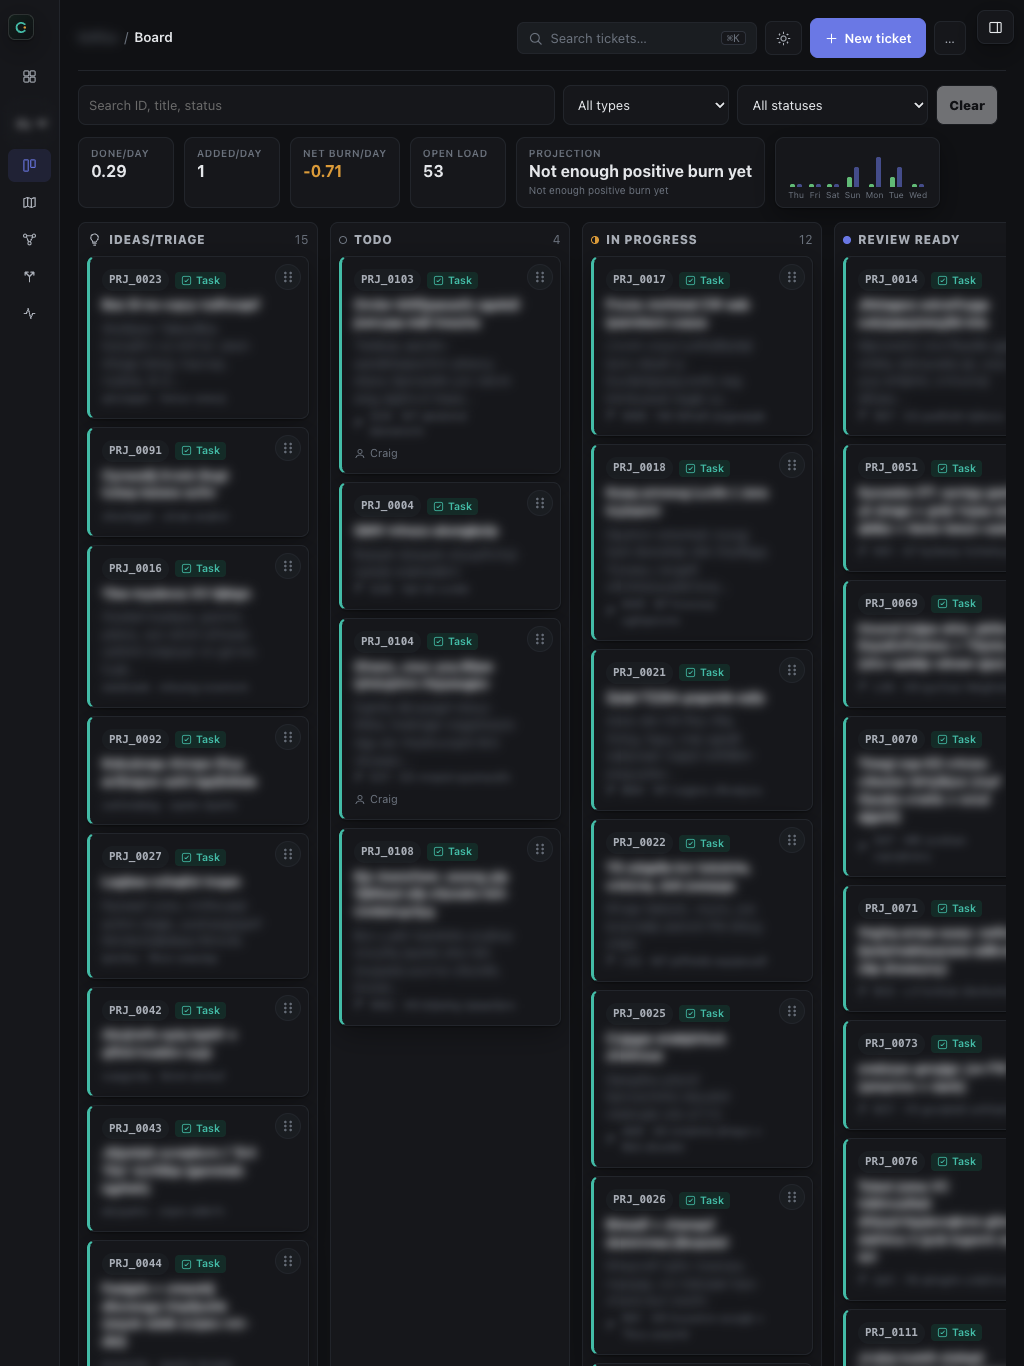Focus the Search tickets field
The image size is (1024, 1366).
pos(636,38)
